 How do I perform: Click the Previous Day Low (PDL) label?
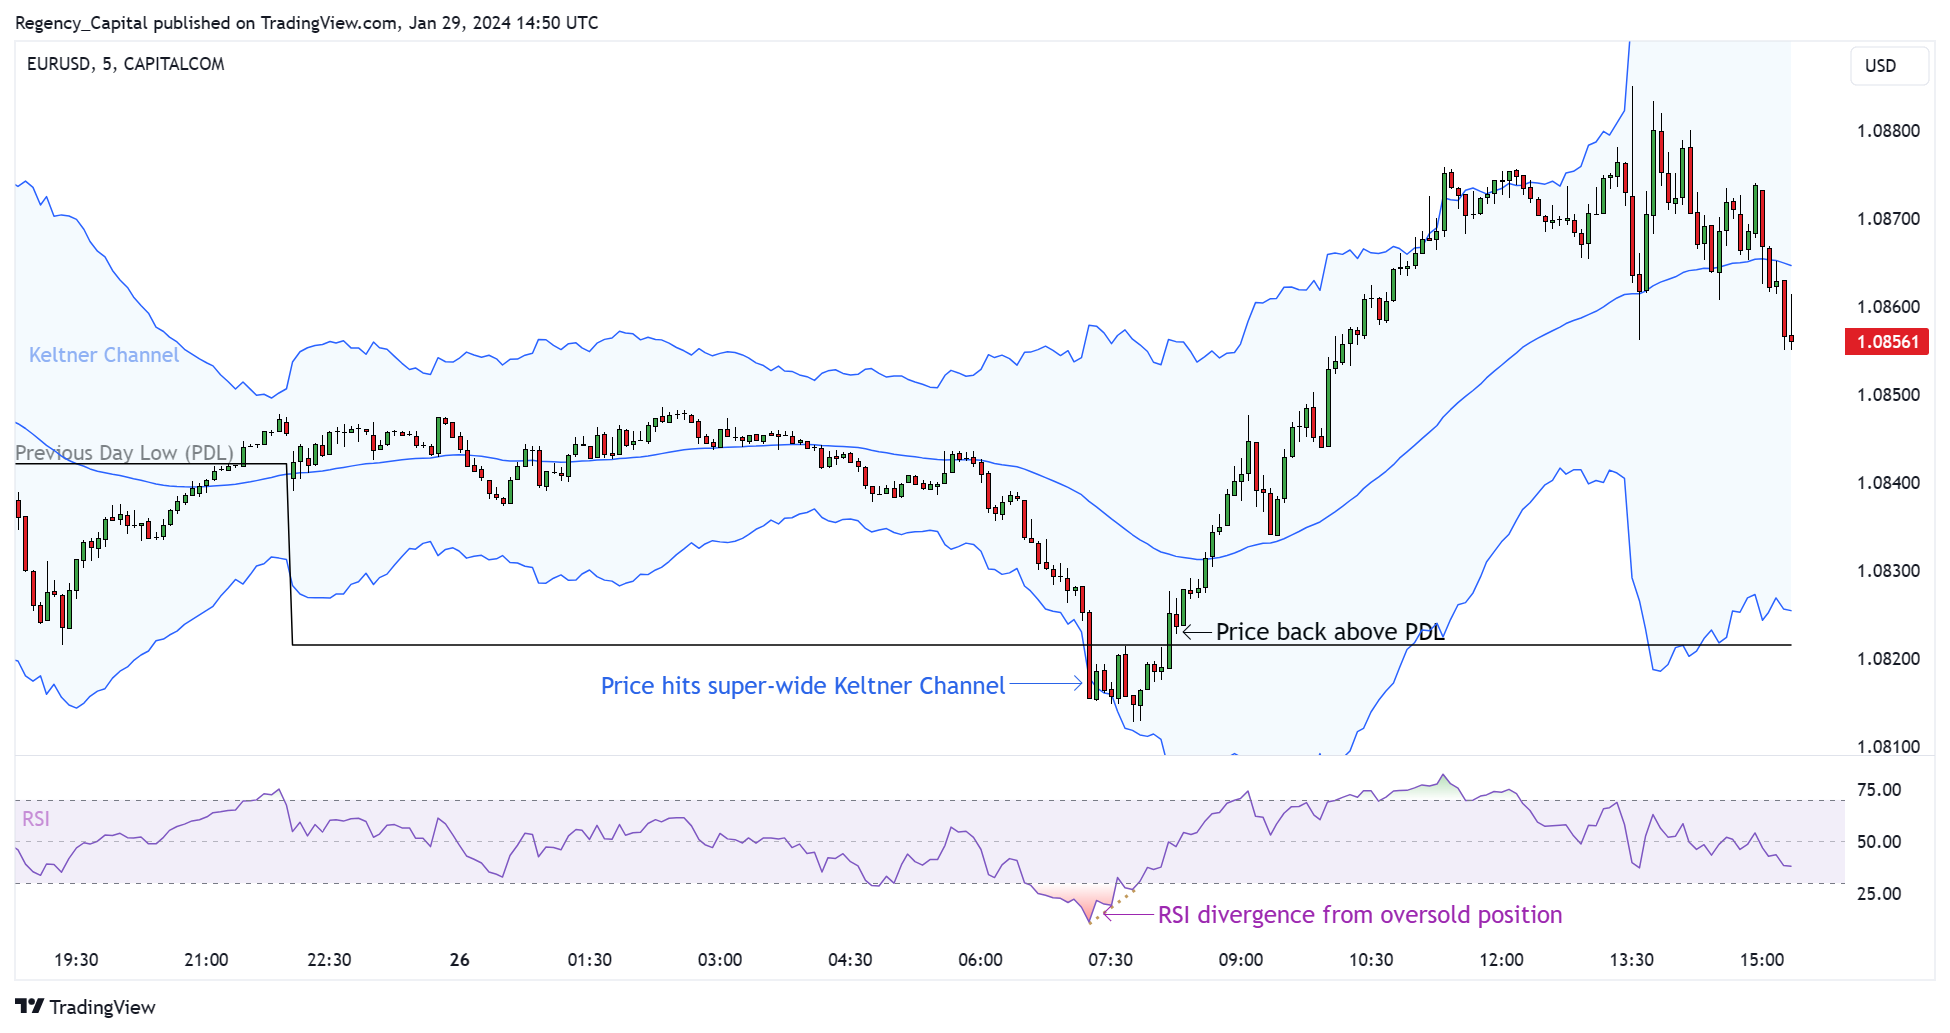coord(124,453)
